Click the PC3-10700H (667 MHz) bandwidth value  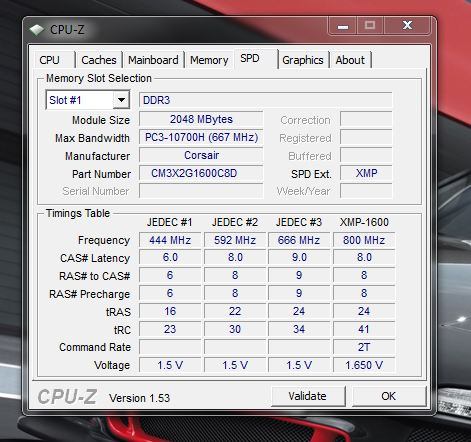click(x=201, y=137)
